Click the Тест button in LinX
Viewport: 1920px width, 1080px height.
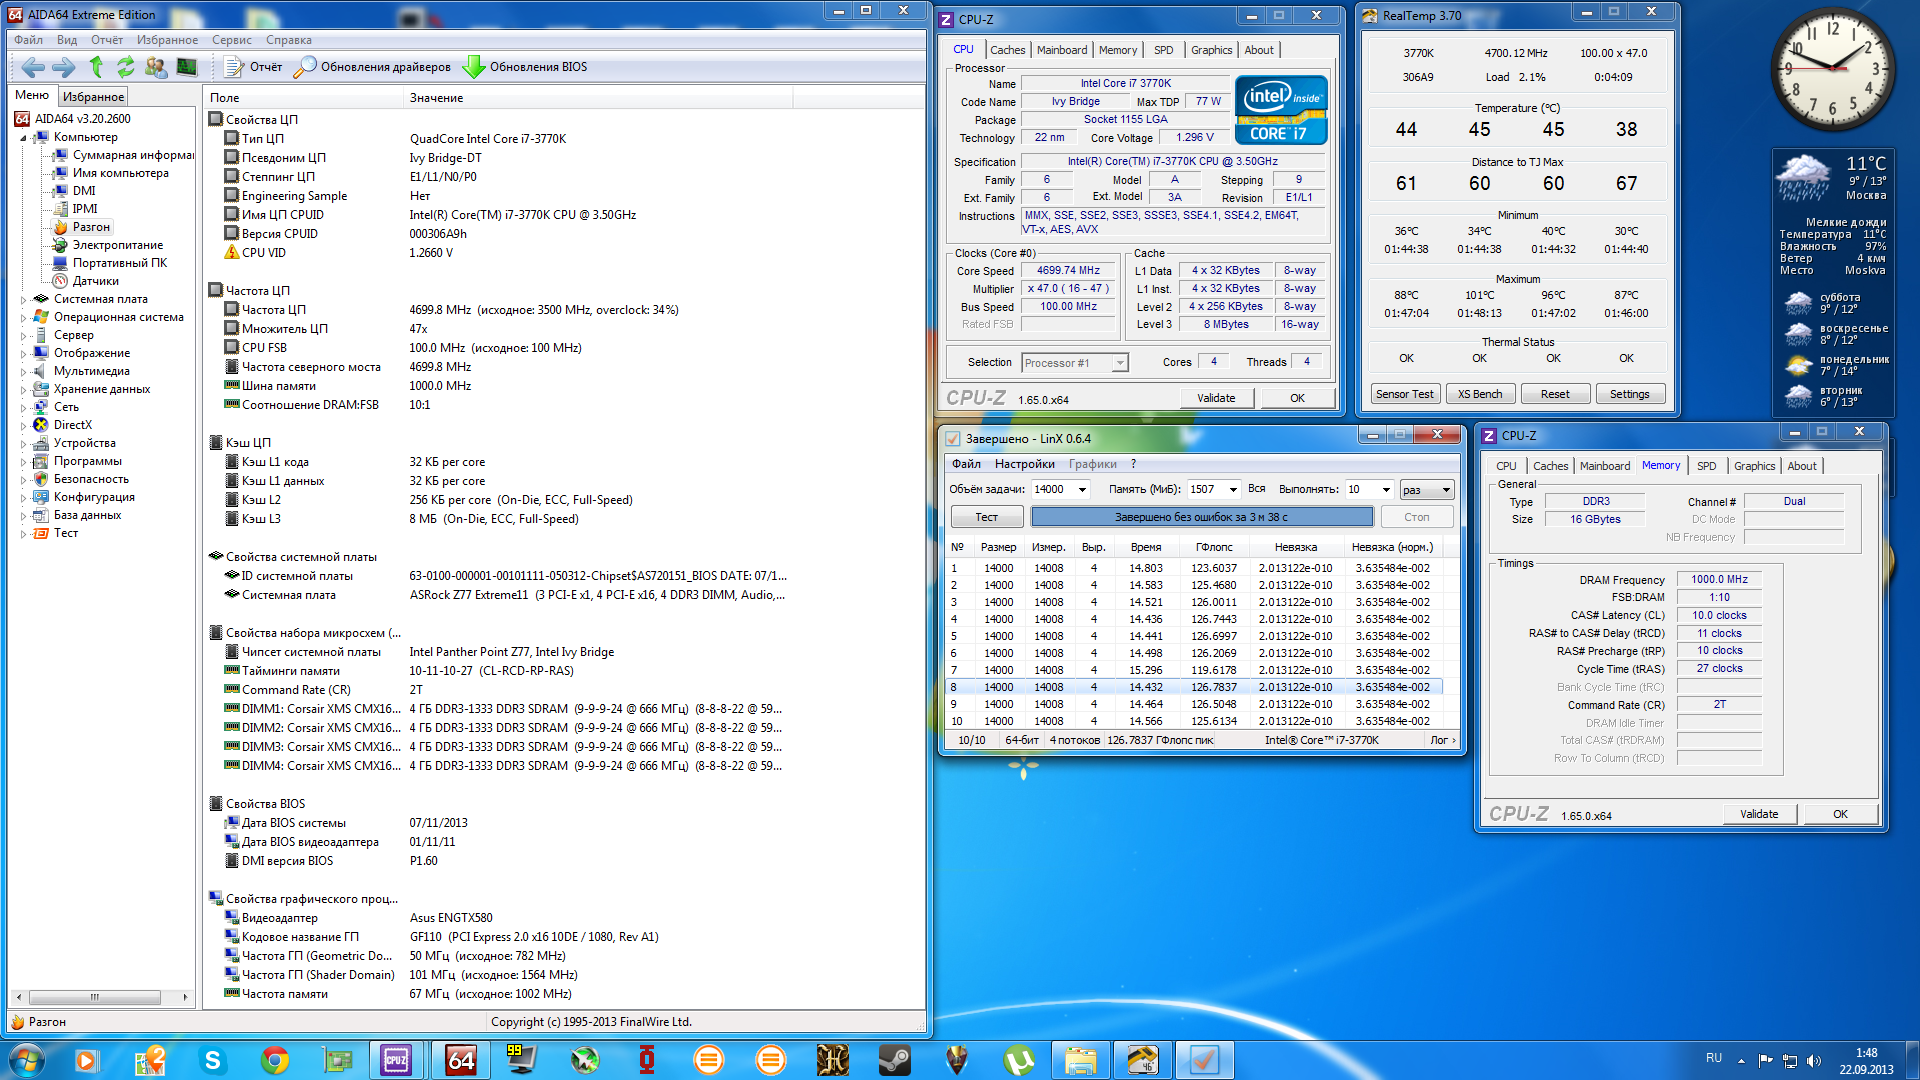tap(986, 517)
